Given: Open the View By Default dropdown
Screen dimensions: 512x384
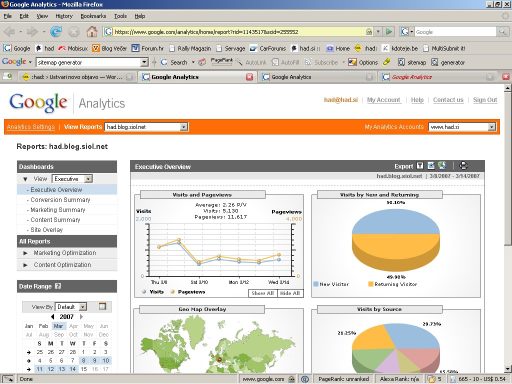Looking at the screenshot, I should pyautogui.click(x=83, y=307).
